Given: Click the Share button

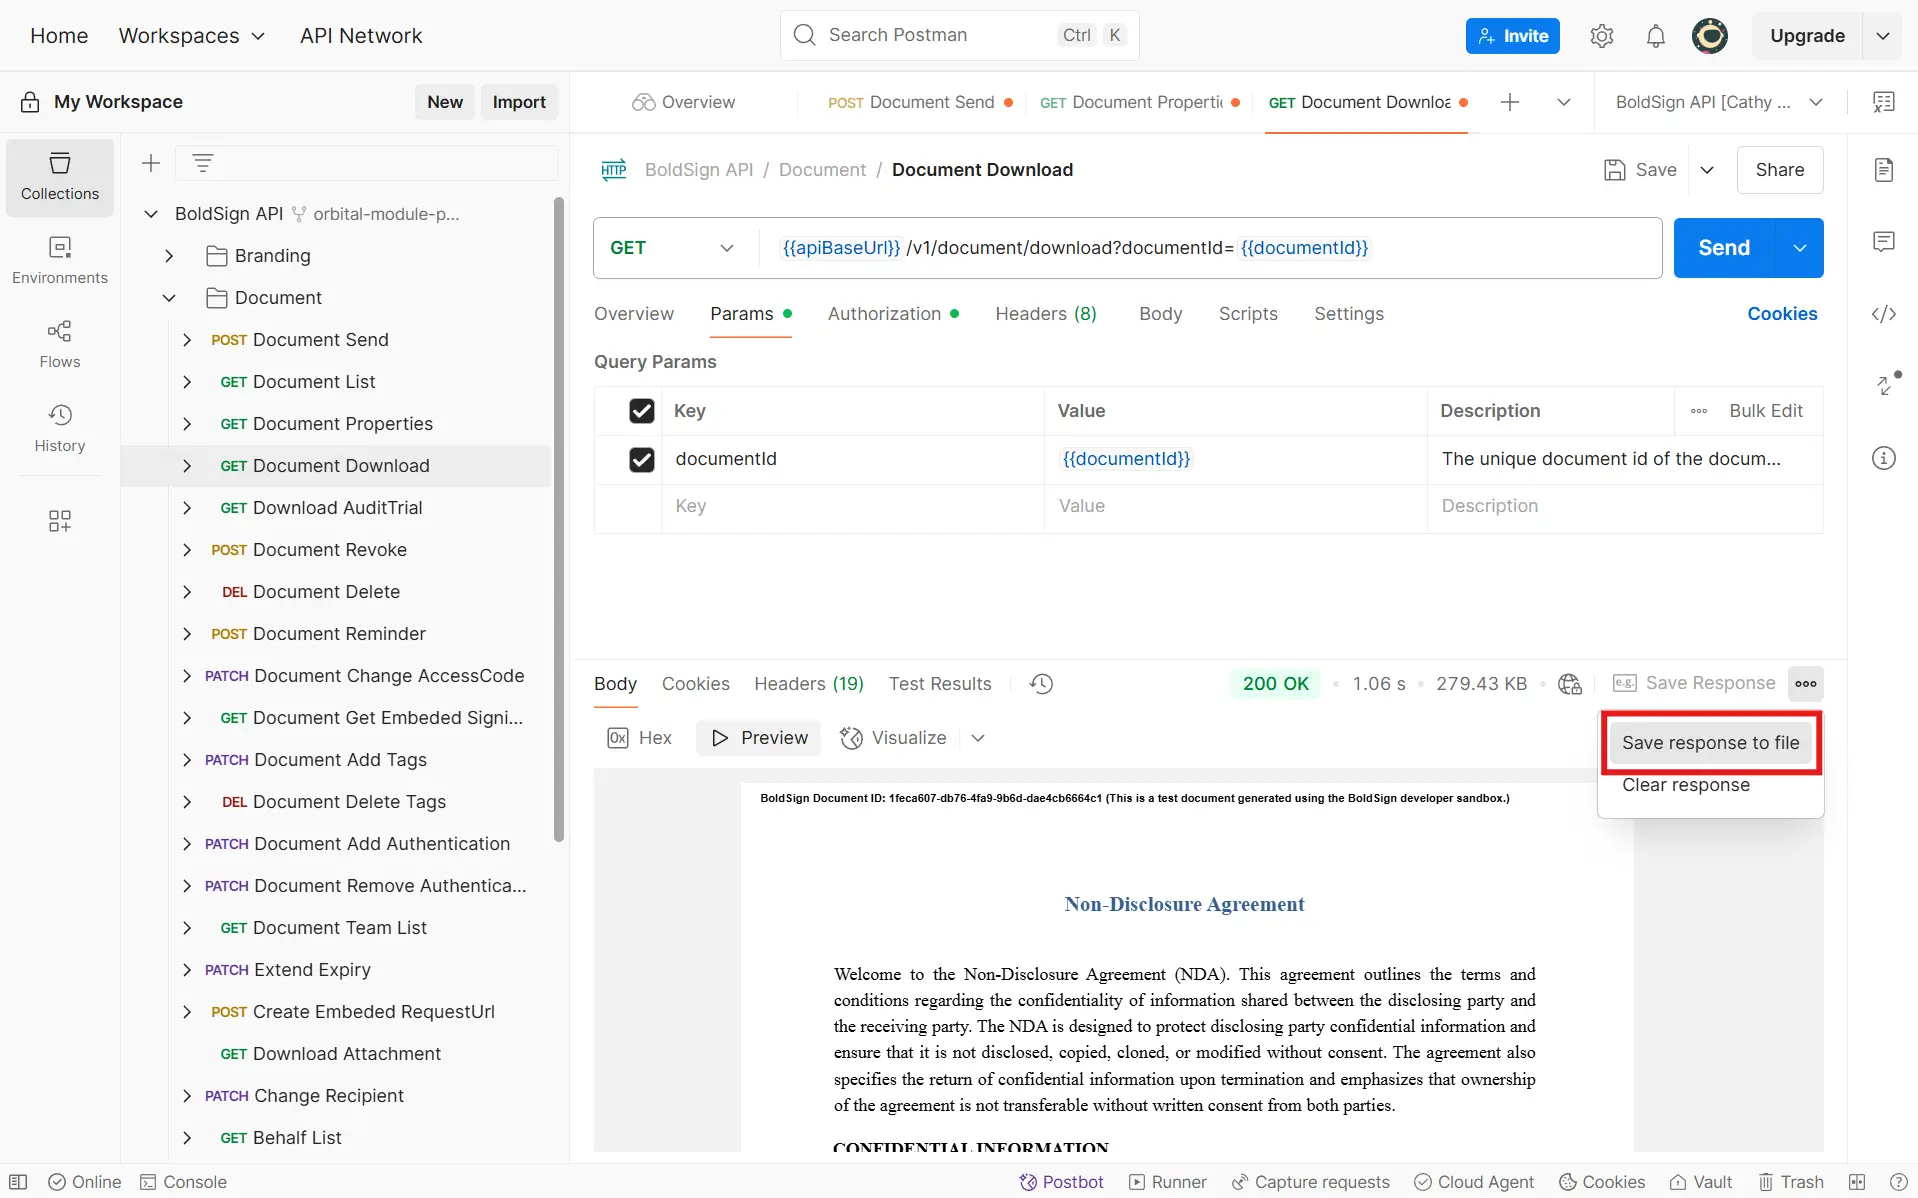Looking at the screenshot, I should [1780, 170].
